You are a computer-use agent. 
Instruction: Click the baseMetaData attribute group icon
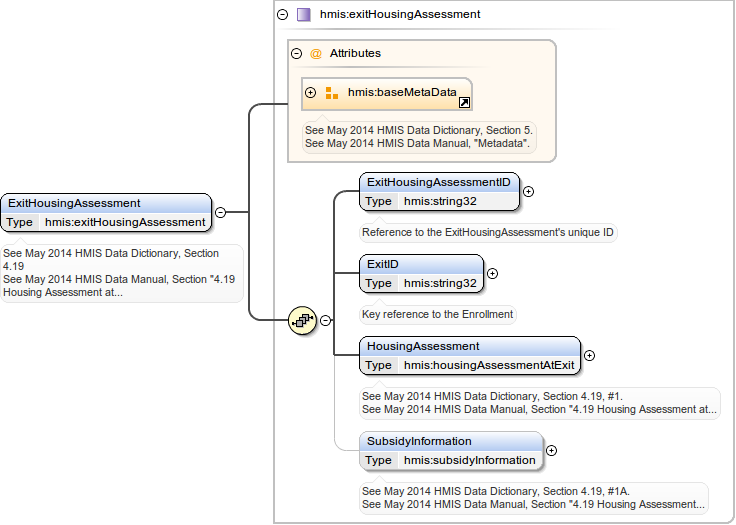[331, 93]
